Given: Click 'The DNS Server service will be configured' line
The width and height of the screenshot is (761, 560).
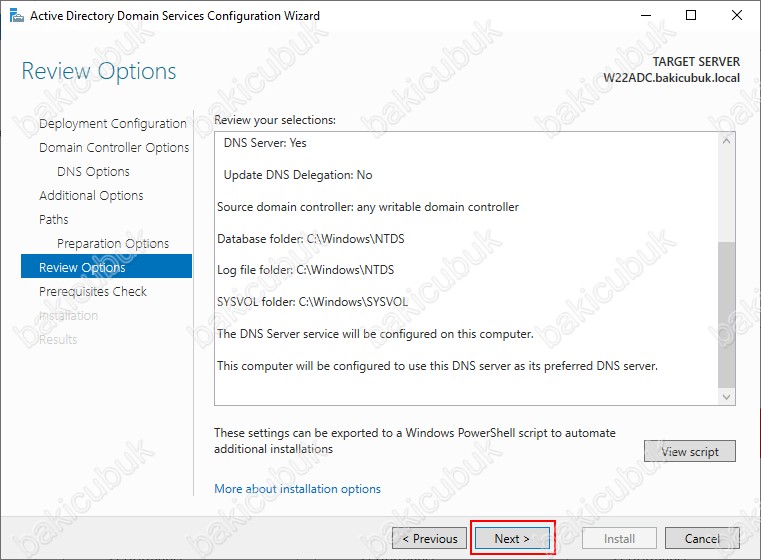Looking at the screenshot, I should pos(375,334).
